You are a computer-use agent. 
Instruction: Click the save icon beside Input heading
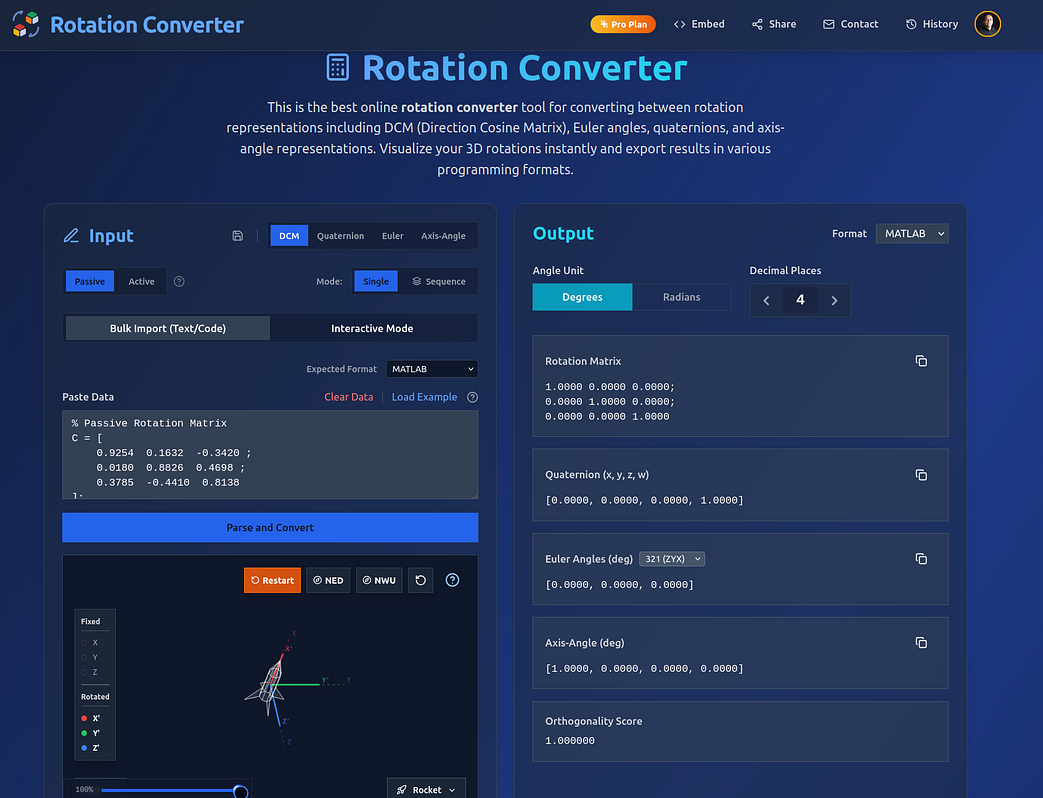[x=237, y=236]
